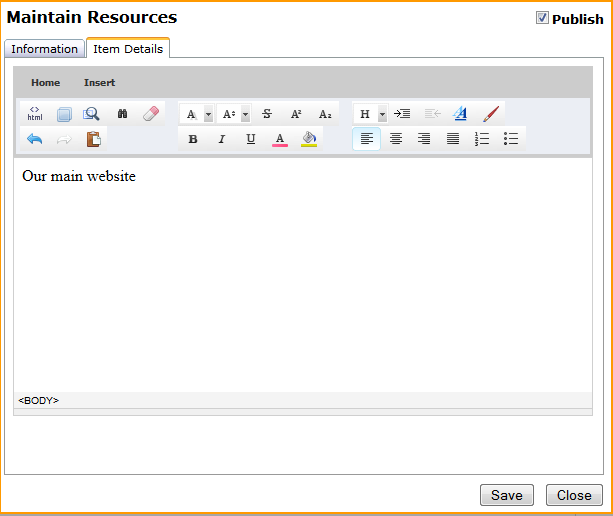Click the heading H button

(x=365, y=114)
